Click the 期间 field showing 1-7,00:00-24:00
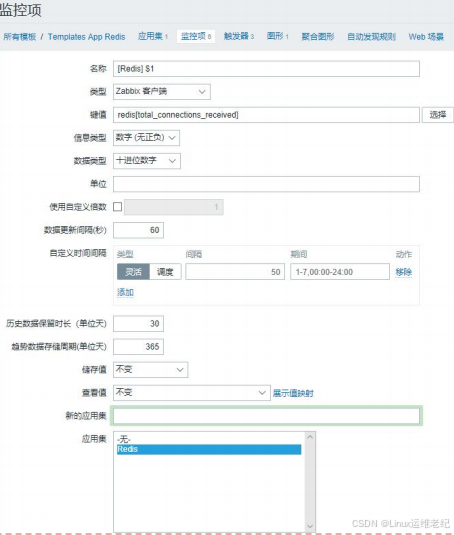 pyautogui.click(x=340, y=272)
